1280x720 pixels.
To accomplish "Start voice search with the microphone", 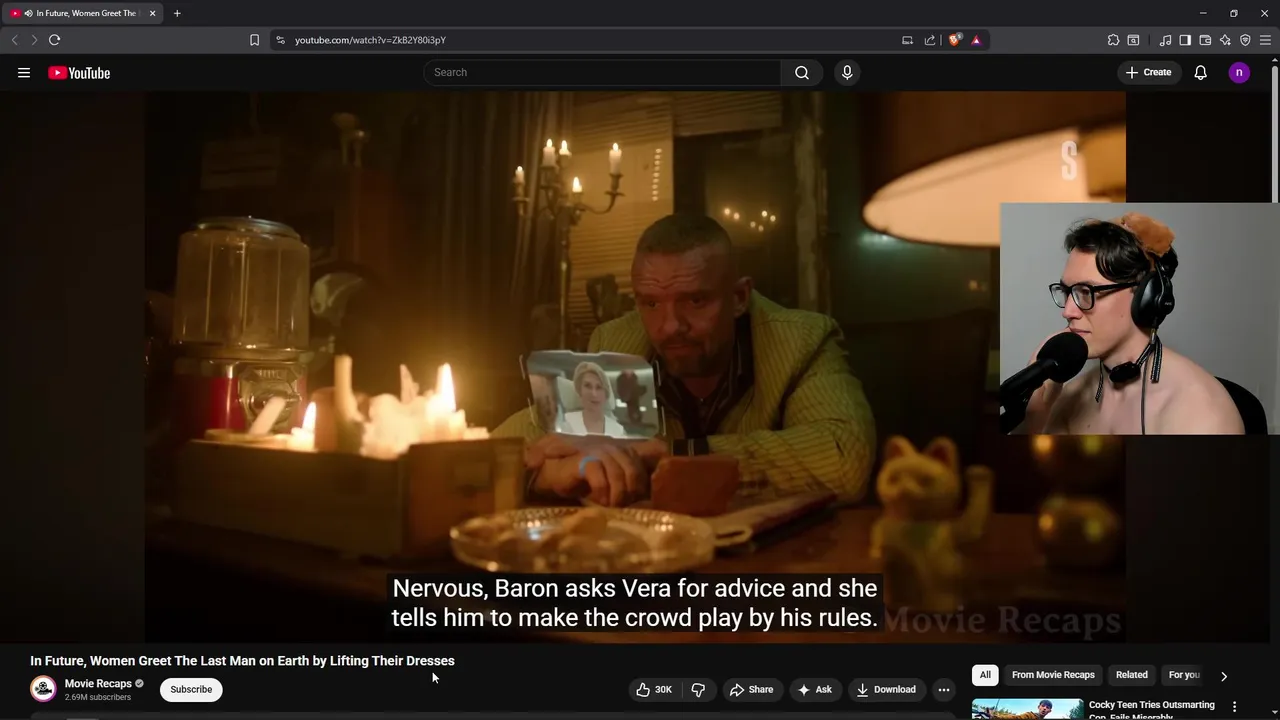I will pos(847,72).
